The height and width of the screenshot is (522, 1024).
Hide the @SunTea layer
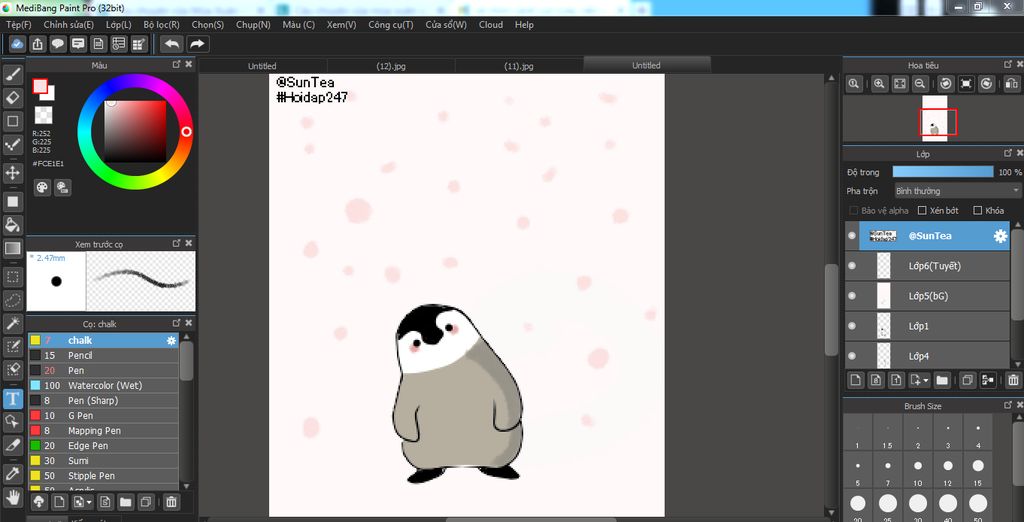point(852,236)
